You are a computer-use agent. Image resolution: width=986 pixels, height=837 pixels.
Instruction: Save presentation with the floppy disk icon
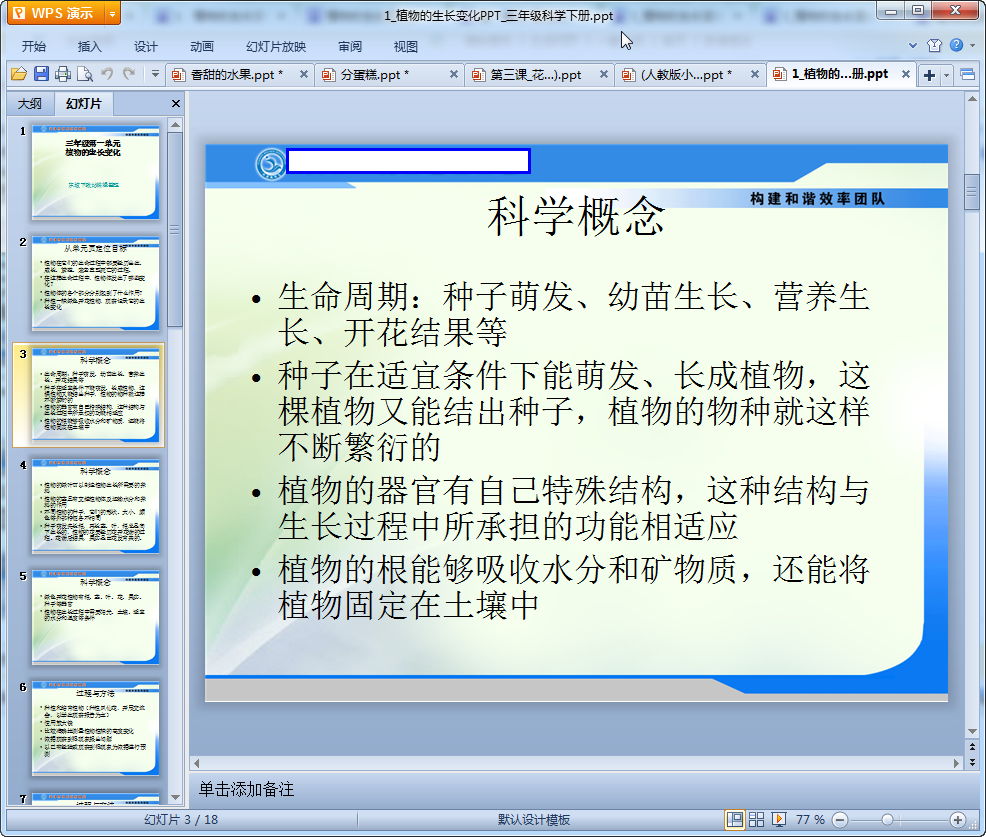pos(42,74)
